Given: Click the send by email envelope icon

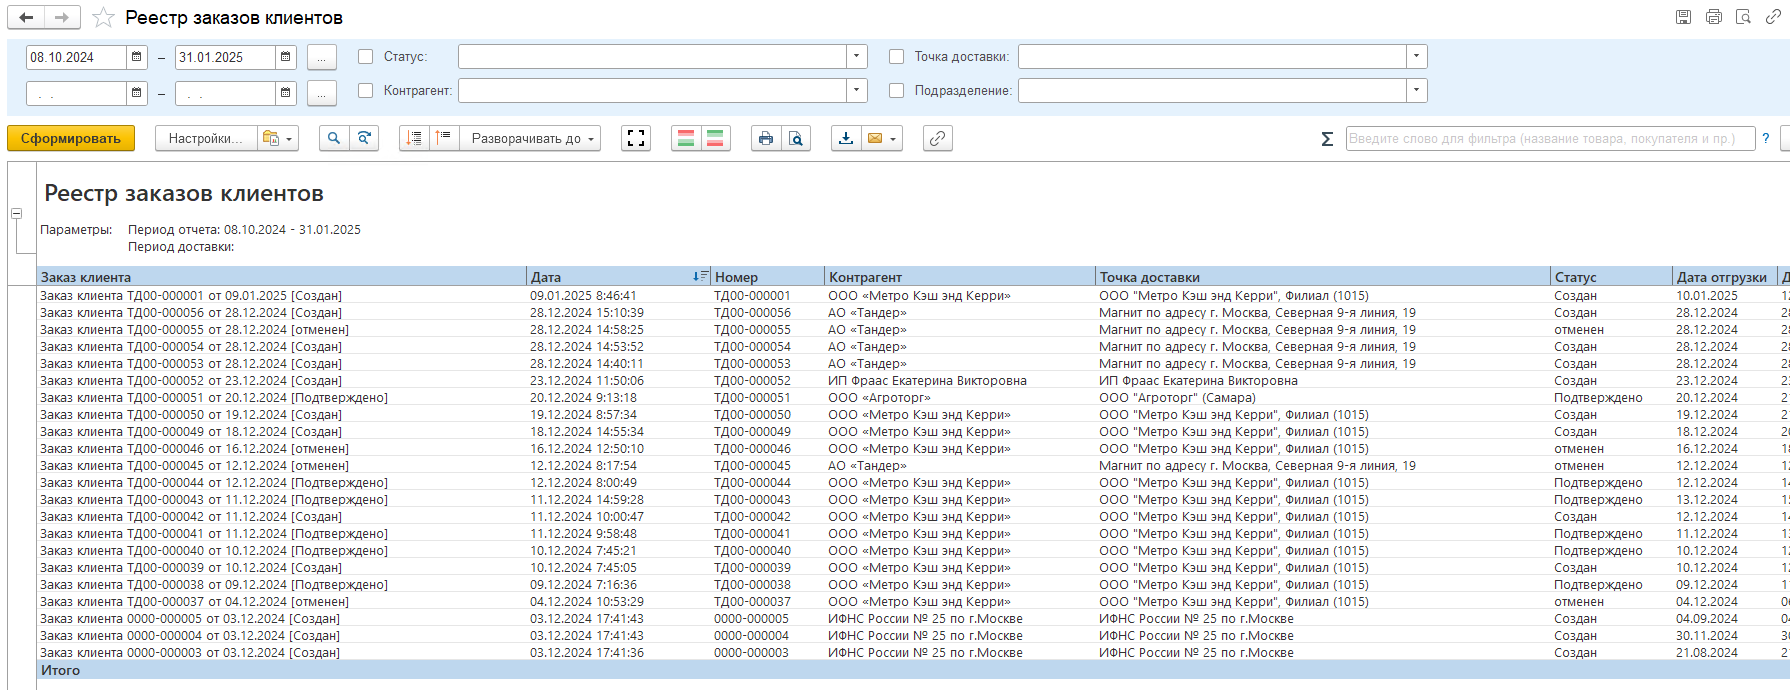Looking at the screenshot, I should click(875, 139).
